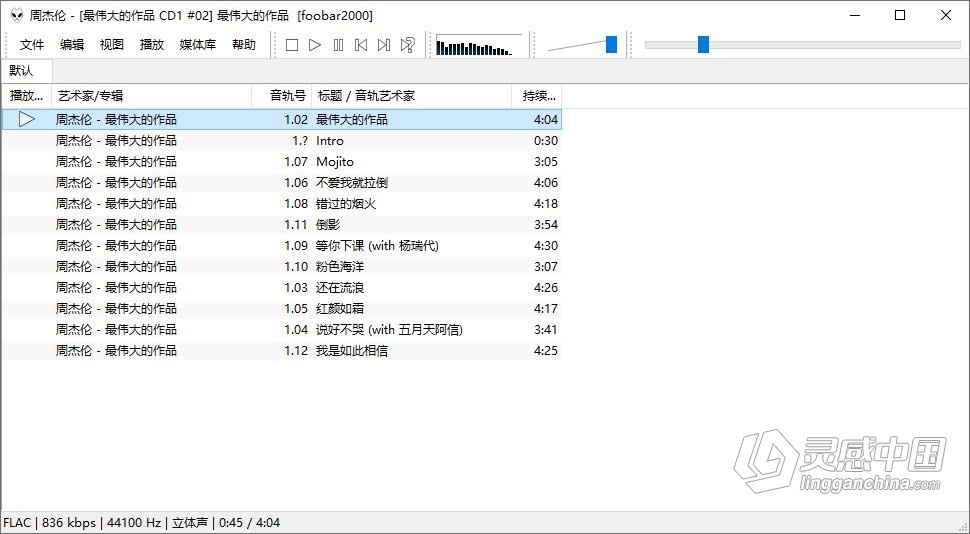Click the Play button in toolbar
The height and width of the screenshot is (534, 970).
coord(315,45)
